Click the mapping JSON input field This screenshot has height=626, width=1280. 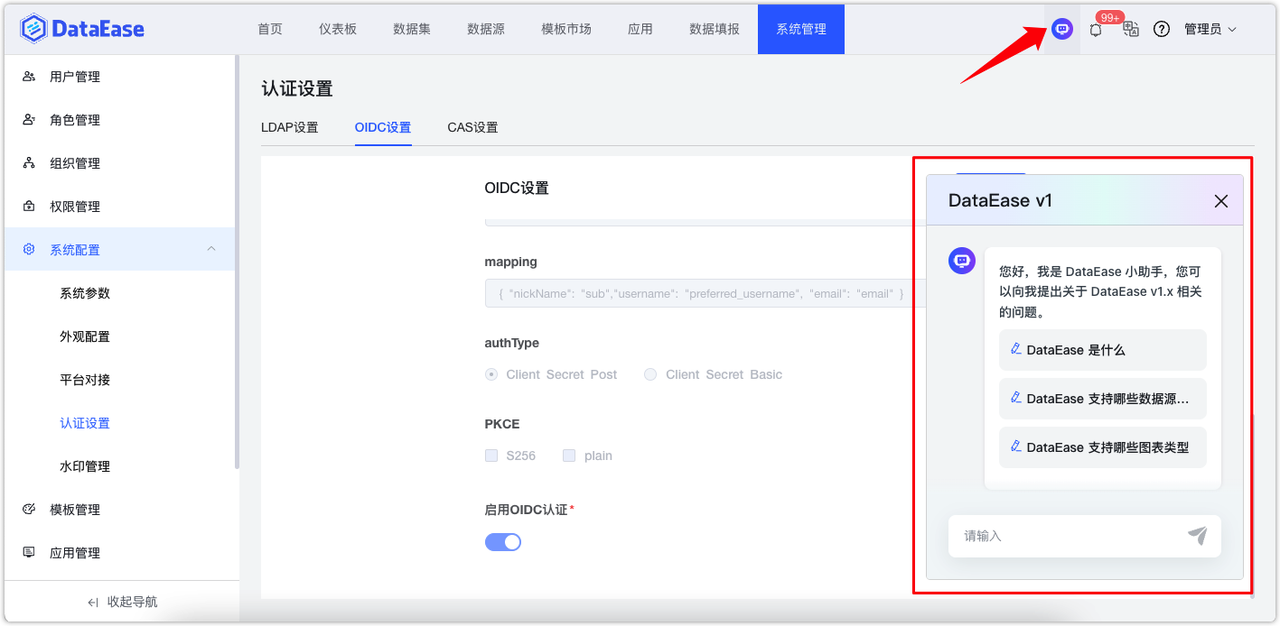tap(705, 293)
